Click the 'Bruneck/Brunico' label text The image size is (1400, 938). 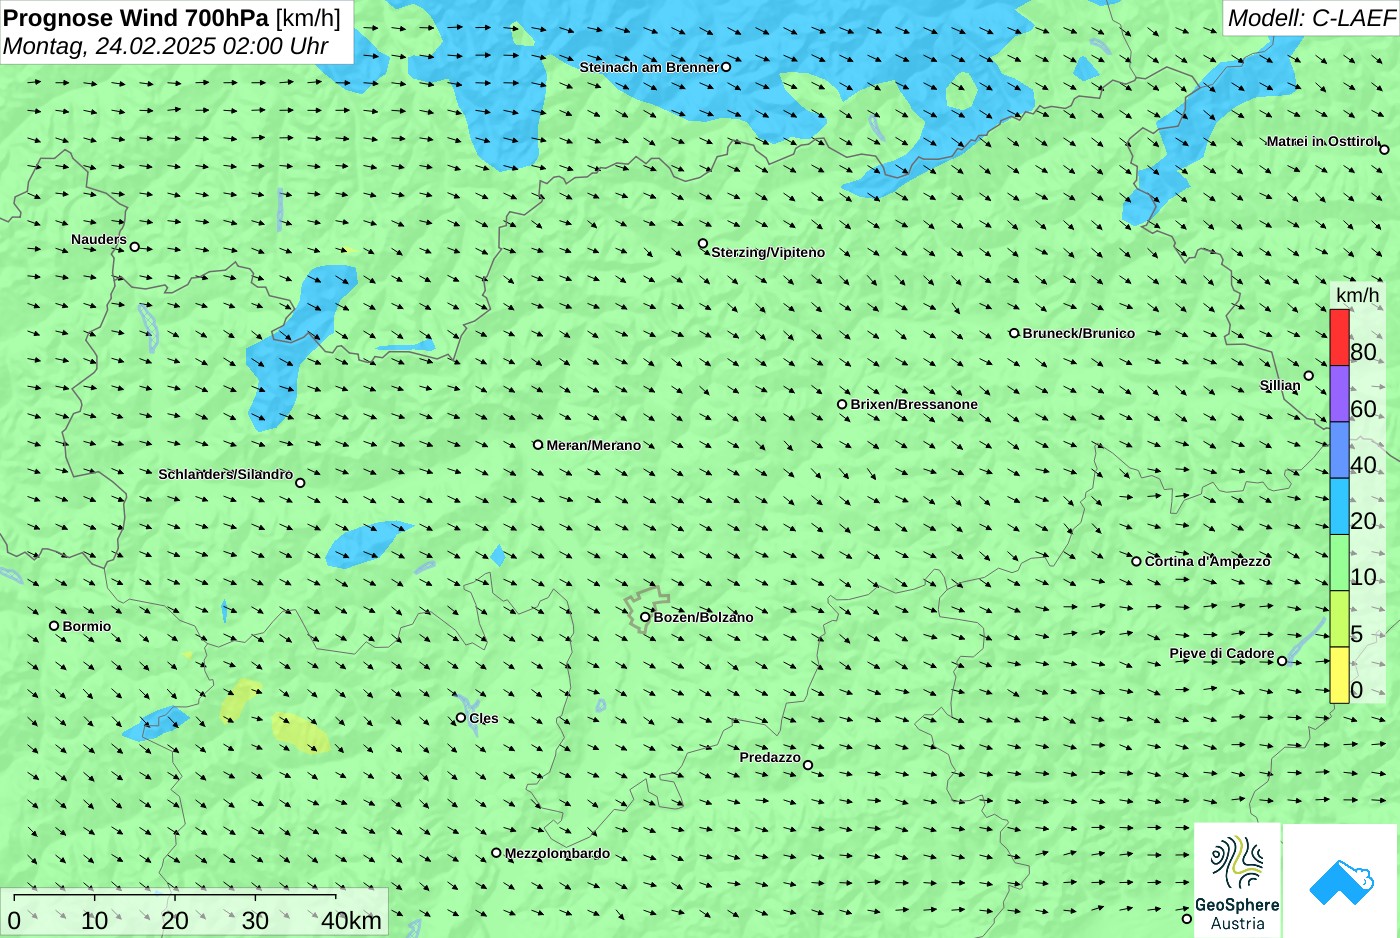1079,333
